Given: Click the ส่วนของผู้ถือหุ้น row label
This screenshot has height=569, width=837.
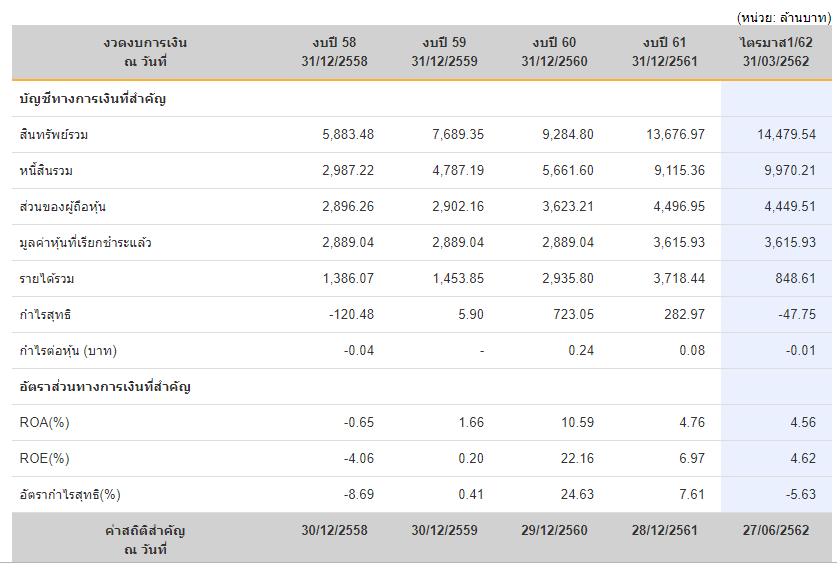Looking at the screenshot, I should pyautogui.click(x=62, y=207).
